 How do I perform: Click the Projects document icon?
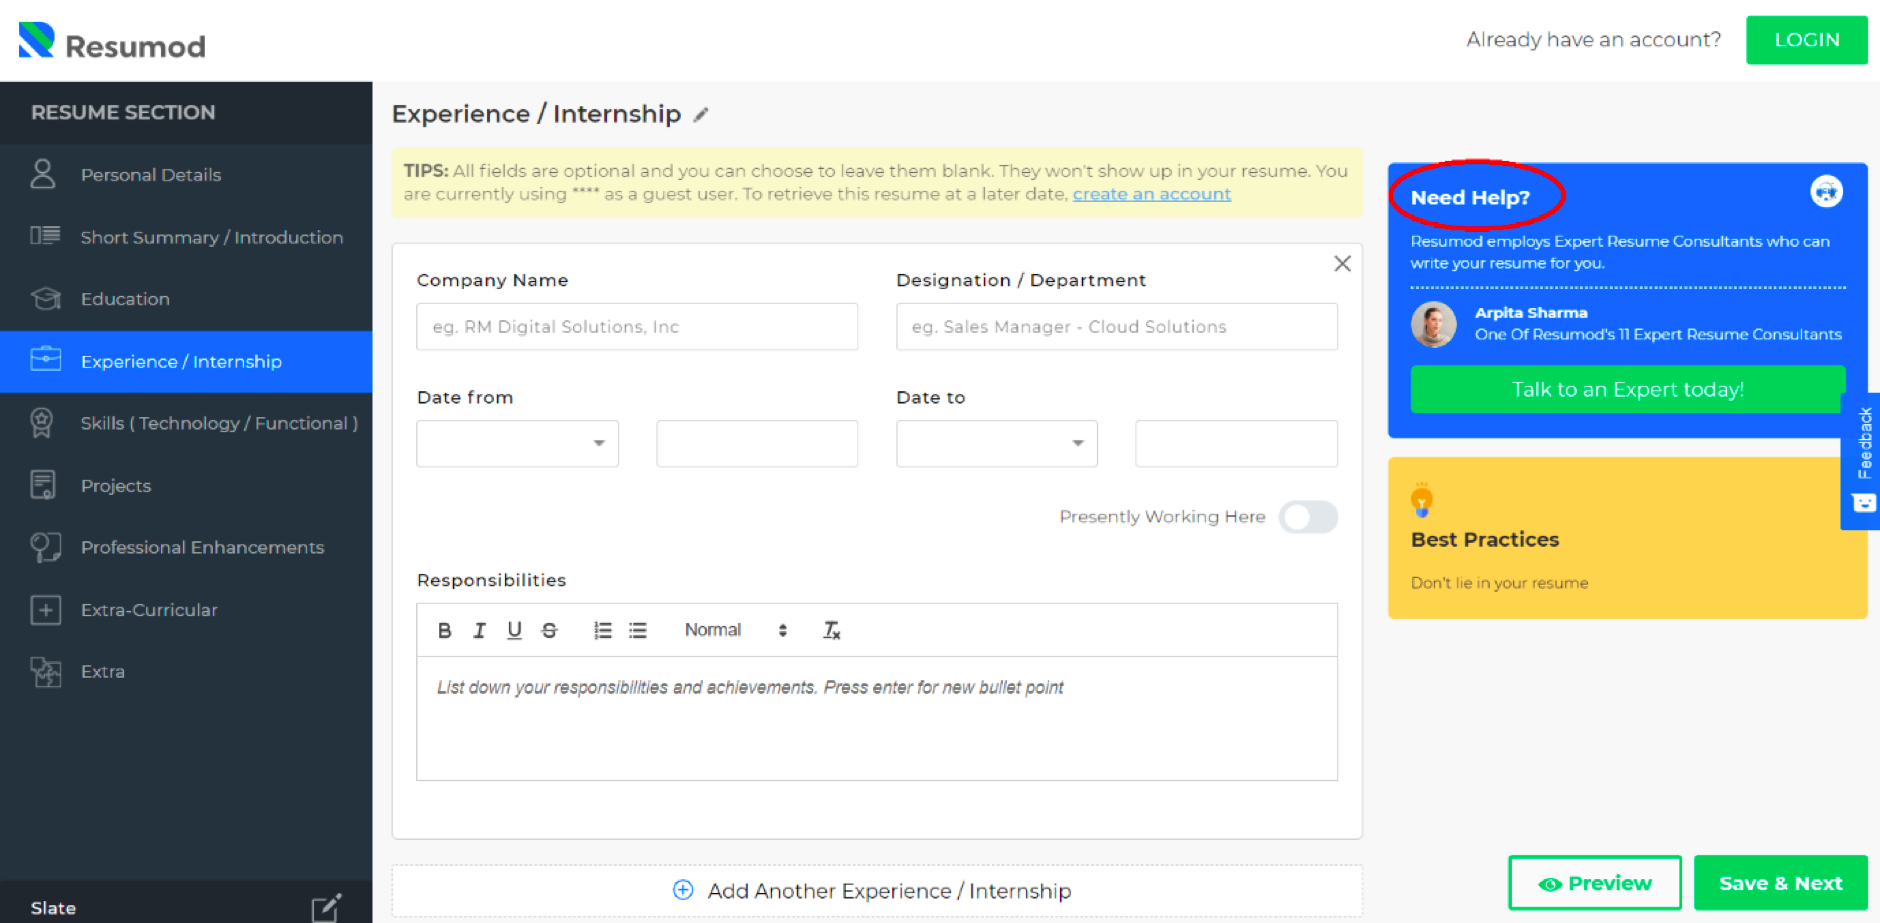(43, 485)
